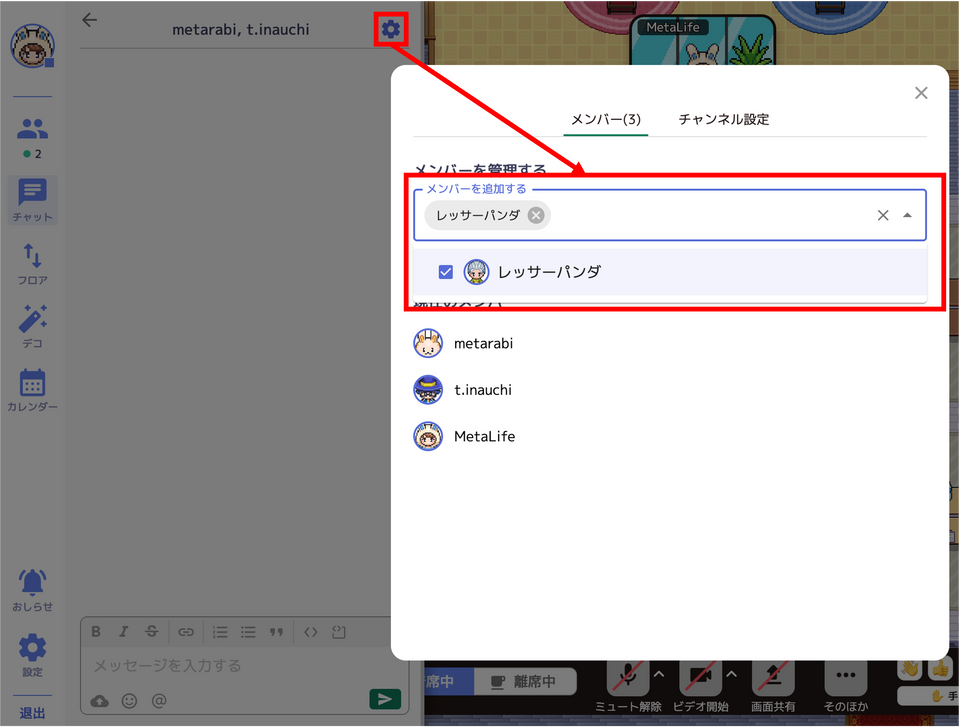
Task: Click the t.inauchi member name
Action: coord(483,390)
